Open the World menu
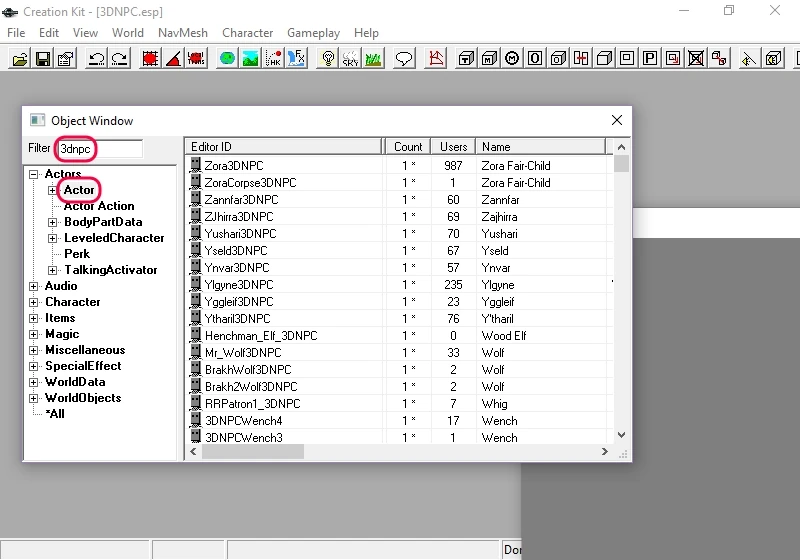This screenshot has width=800, height=560. click(128, 33)
